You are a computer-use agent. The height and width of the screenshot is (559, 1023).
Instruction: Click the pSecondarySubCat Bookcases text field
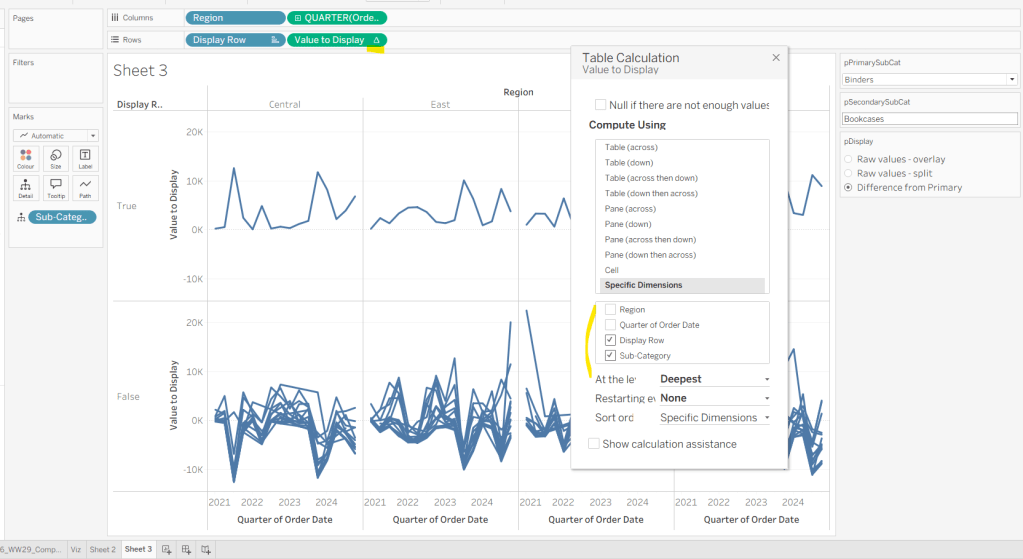tap(929, 119)
